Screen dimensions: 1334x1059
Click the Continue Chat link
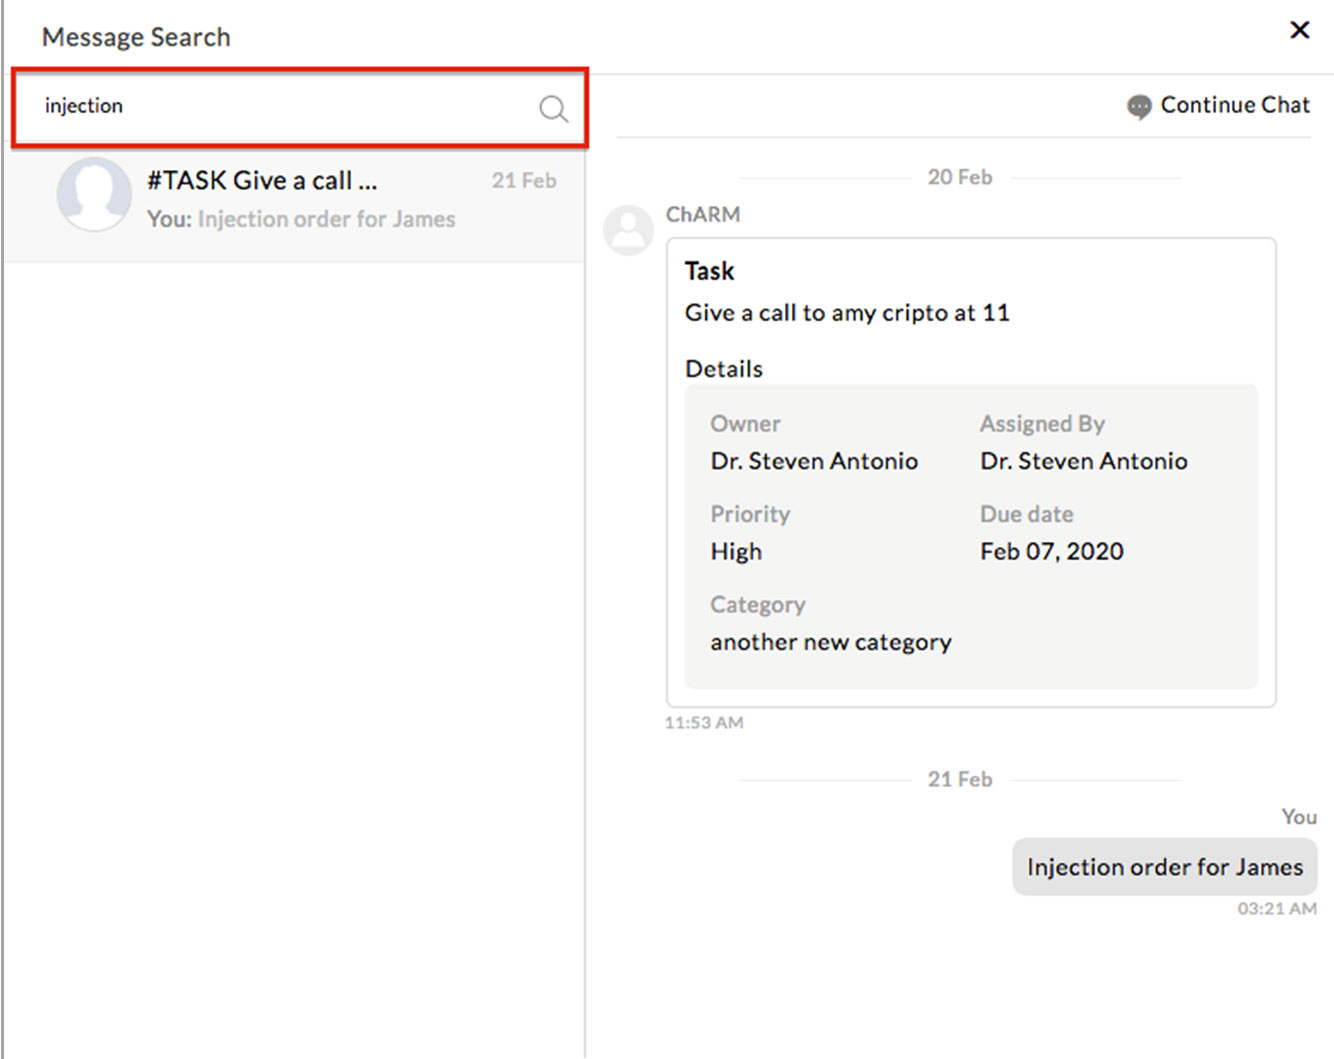point(1235,104)
